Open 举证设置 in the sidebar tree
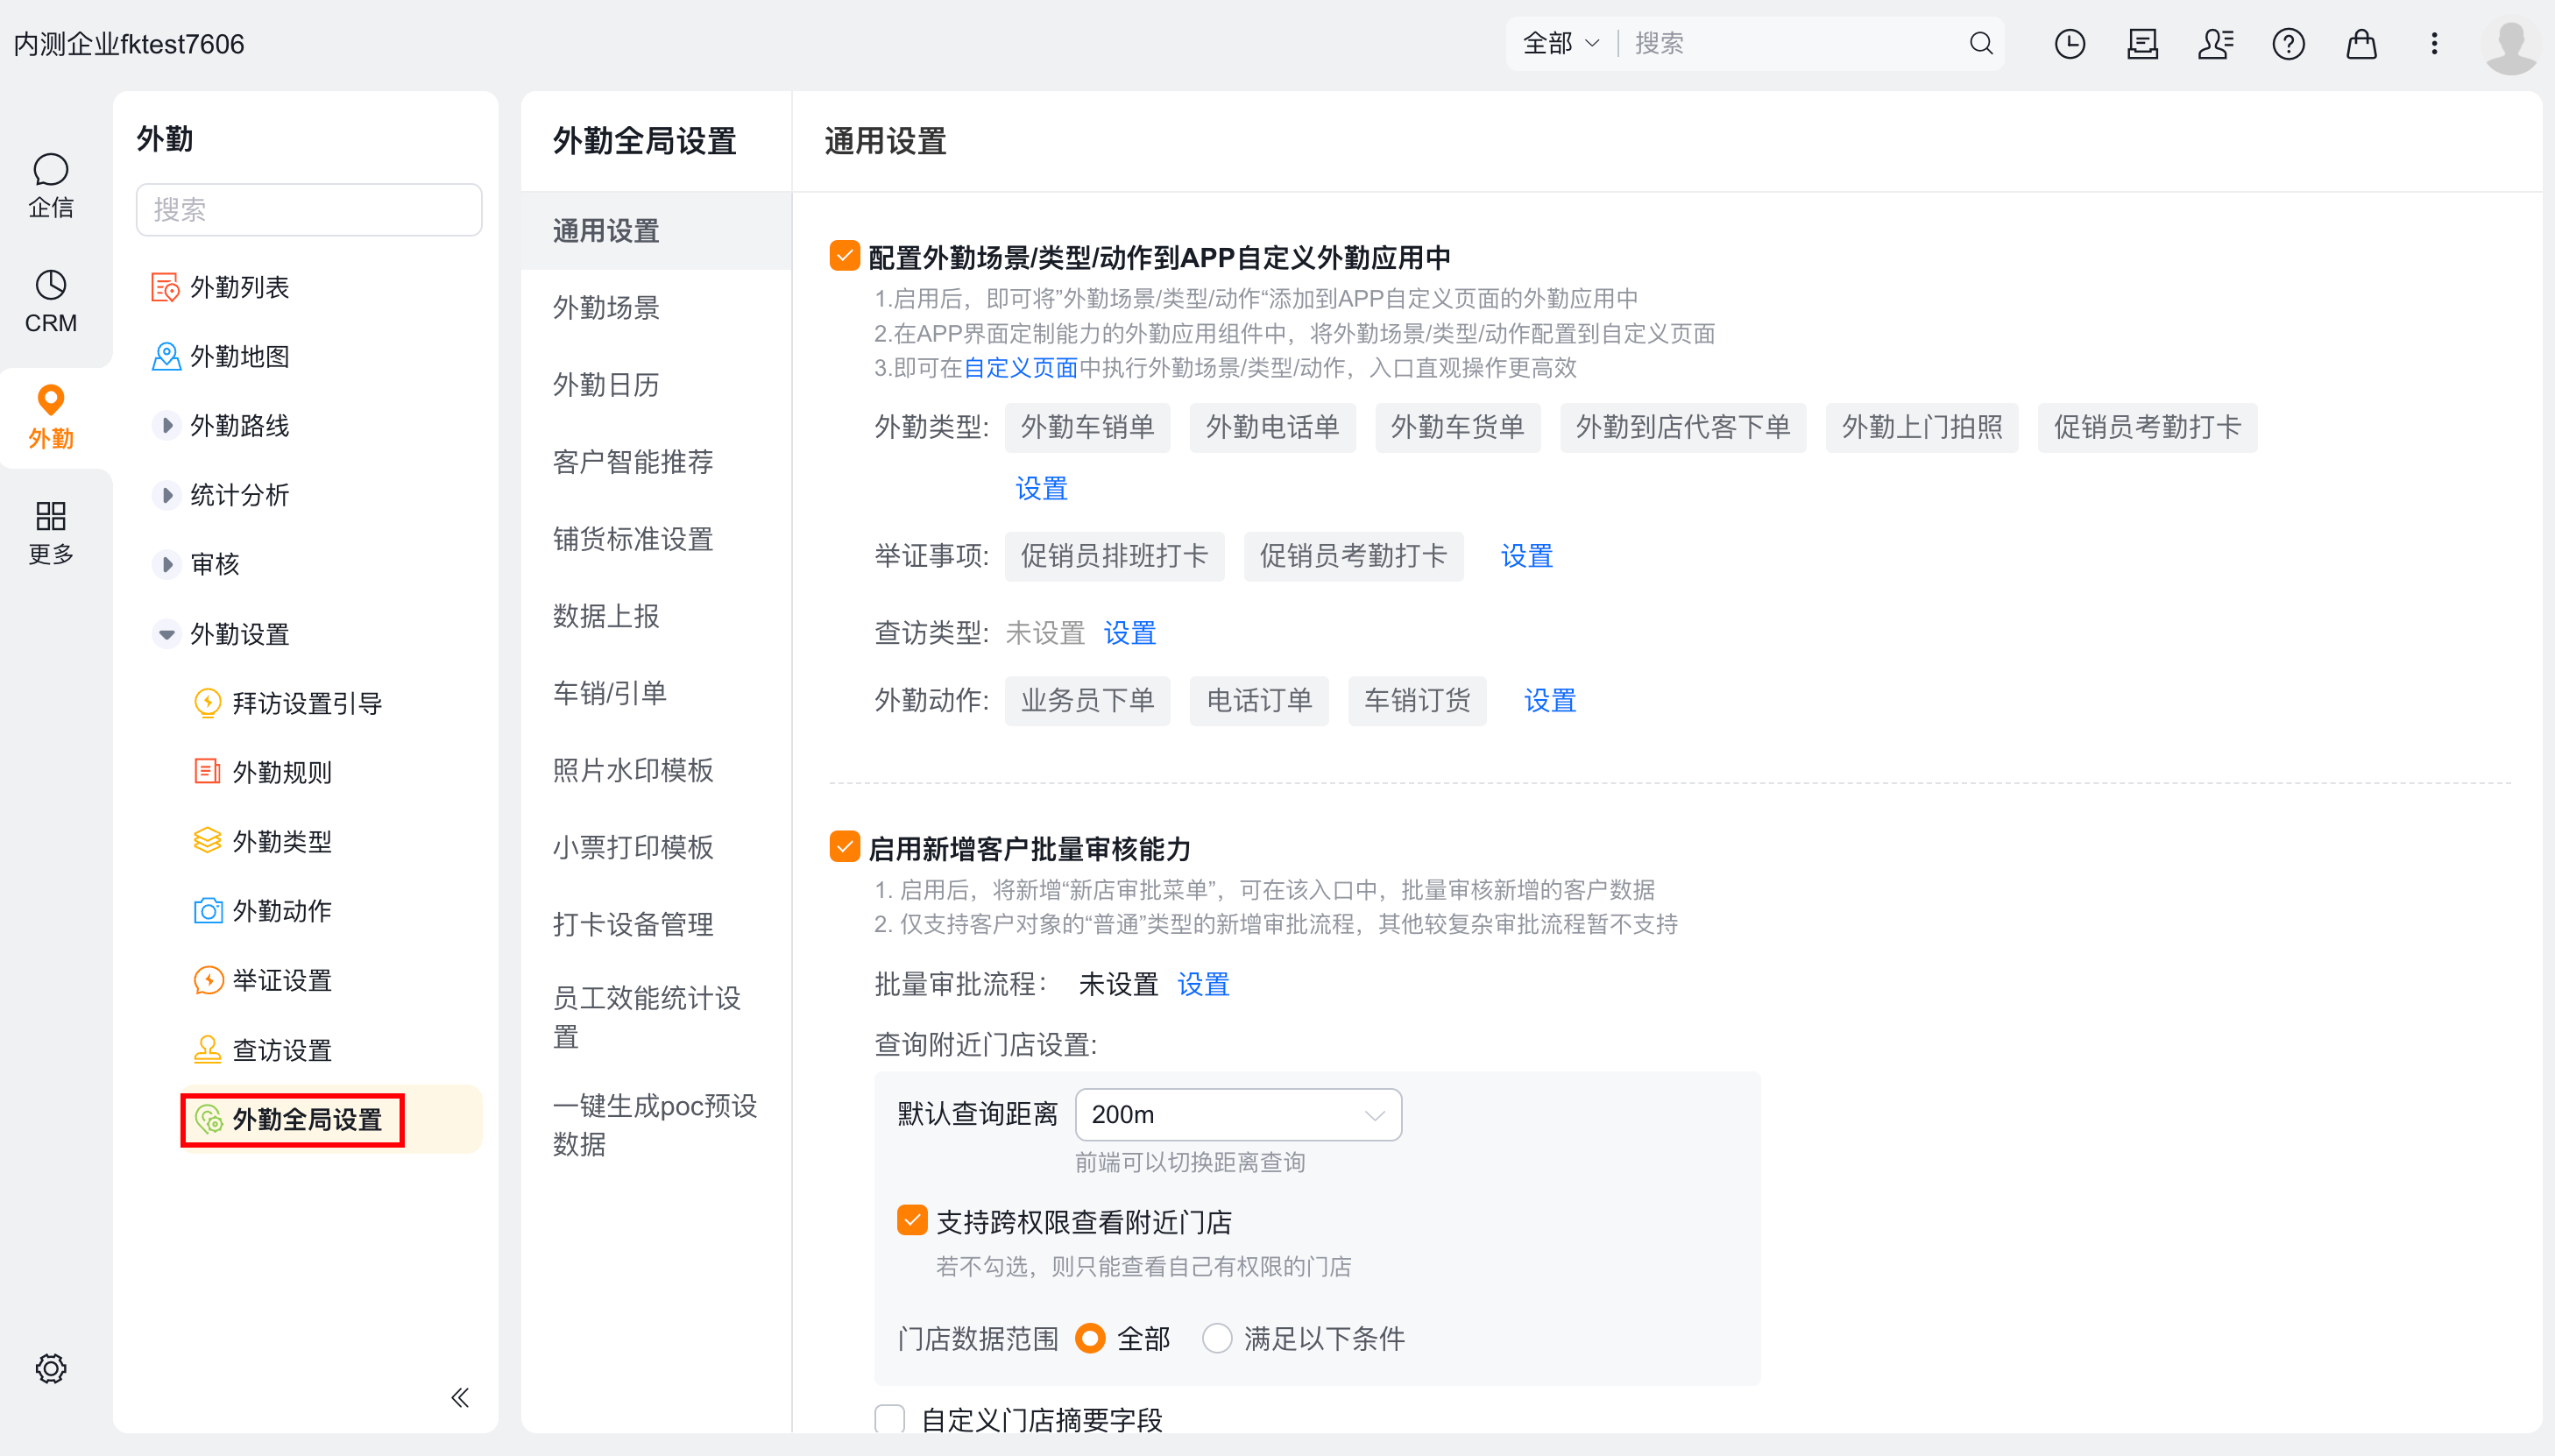 262,980
